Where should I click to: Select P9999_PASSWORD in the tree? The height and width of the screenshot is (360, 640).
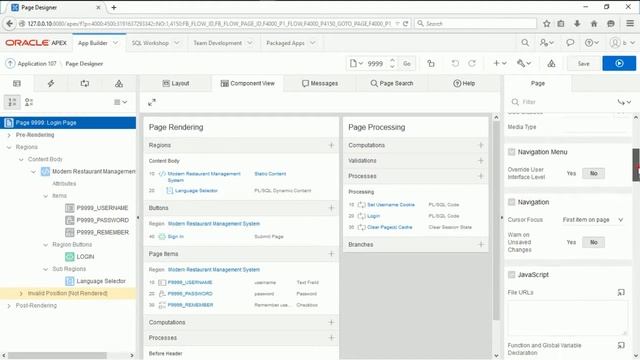tap(102, 220)
